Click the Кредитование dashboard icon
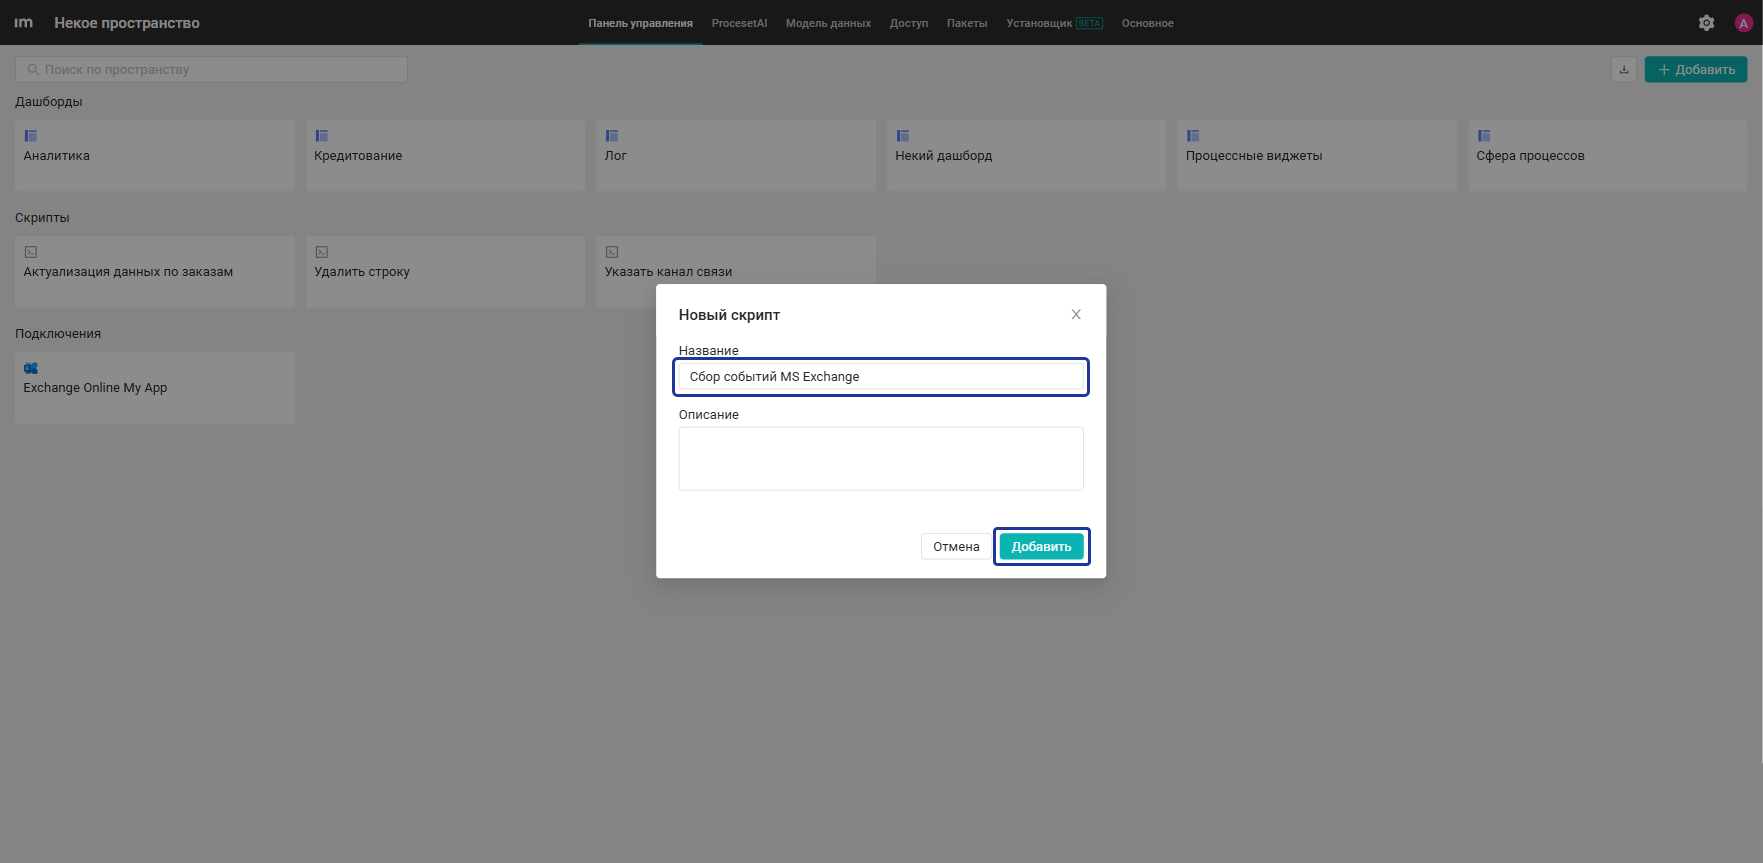The image size is (1763, 863). click(x=322, y=136)
